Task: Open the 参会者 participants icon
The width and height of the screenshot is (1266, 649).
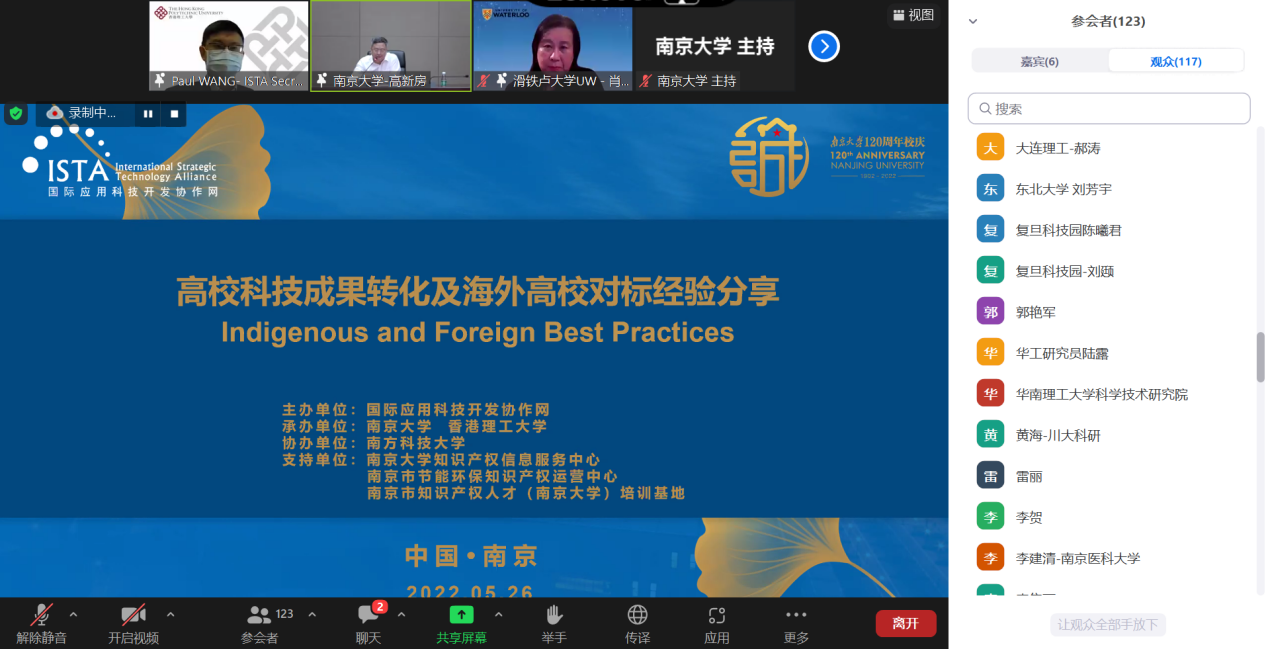Action: (x=259, y=615)
